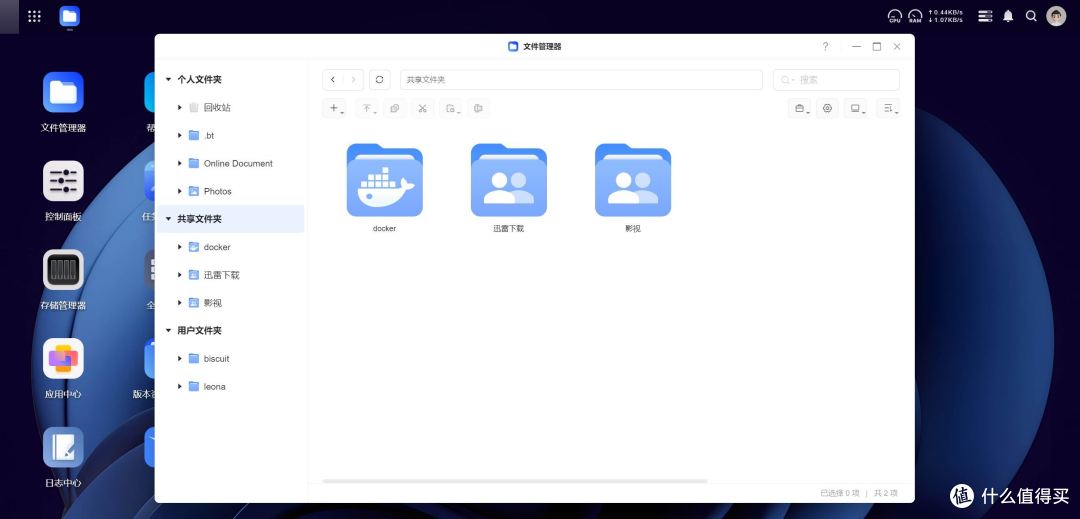This screenshot has width=1080, height=519.
Task: Select biscuit user folder
Action: (216, 359)
